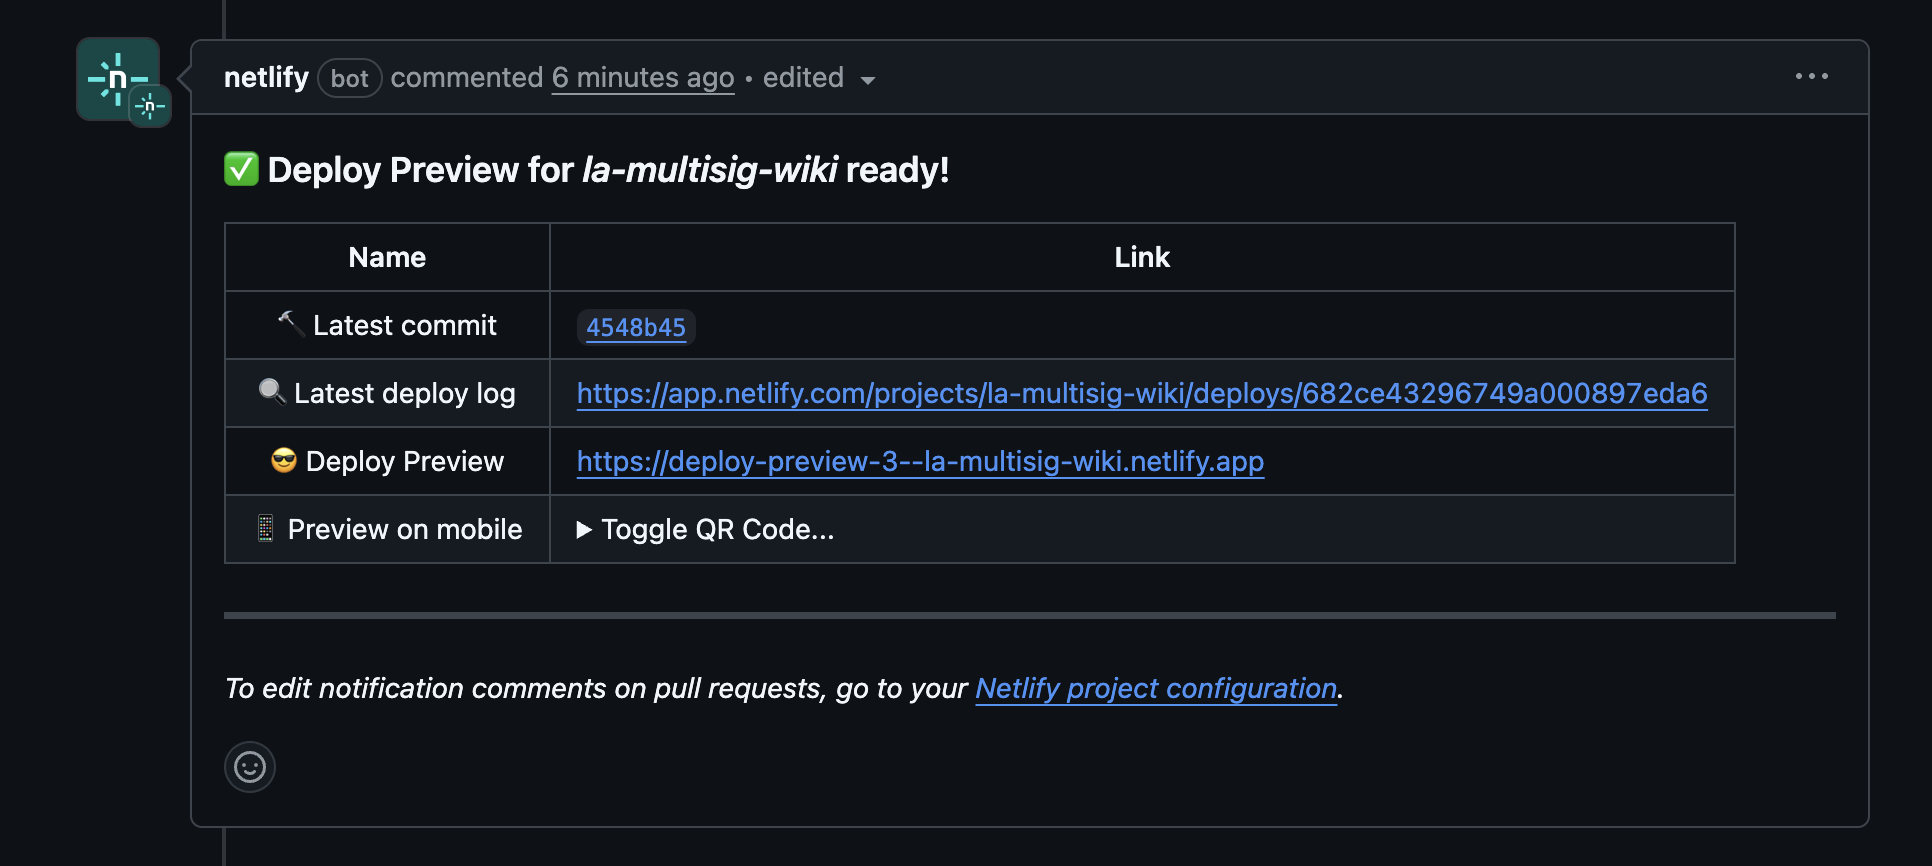Viewport: 1932px width, 866px height.
Task: Open the three-dot comment options menu
Action: 1811,76
